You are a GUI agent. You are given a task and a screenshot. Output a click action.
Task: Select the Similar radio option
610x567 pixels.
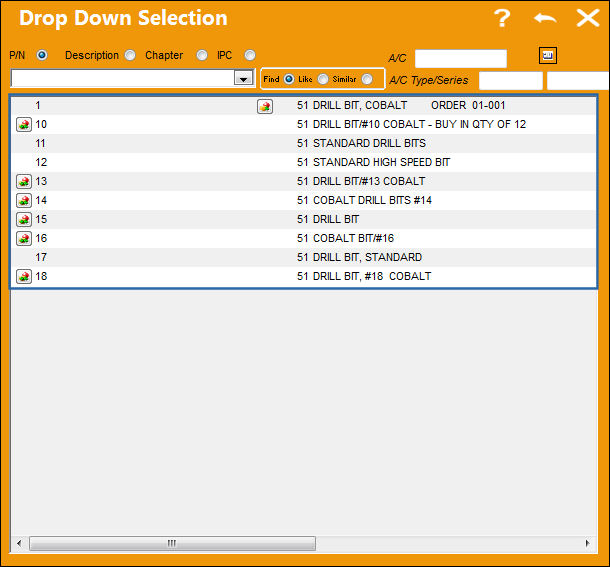click(x=367, y=79)
